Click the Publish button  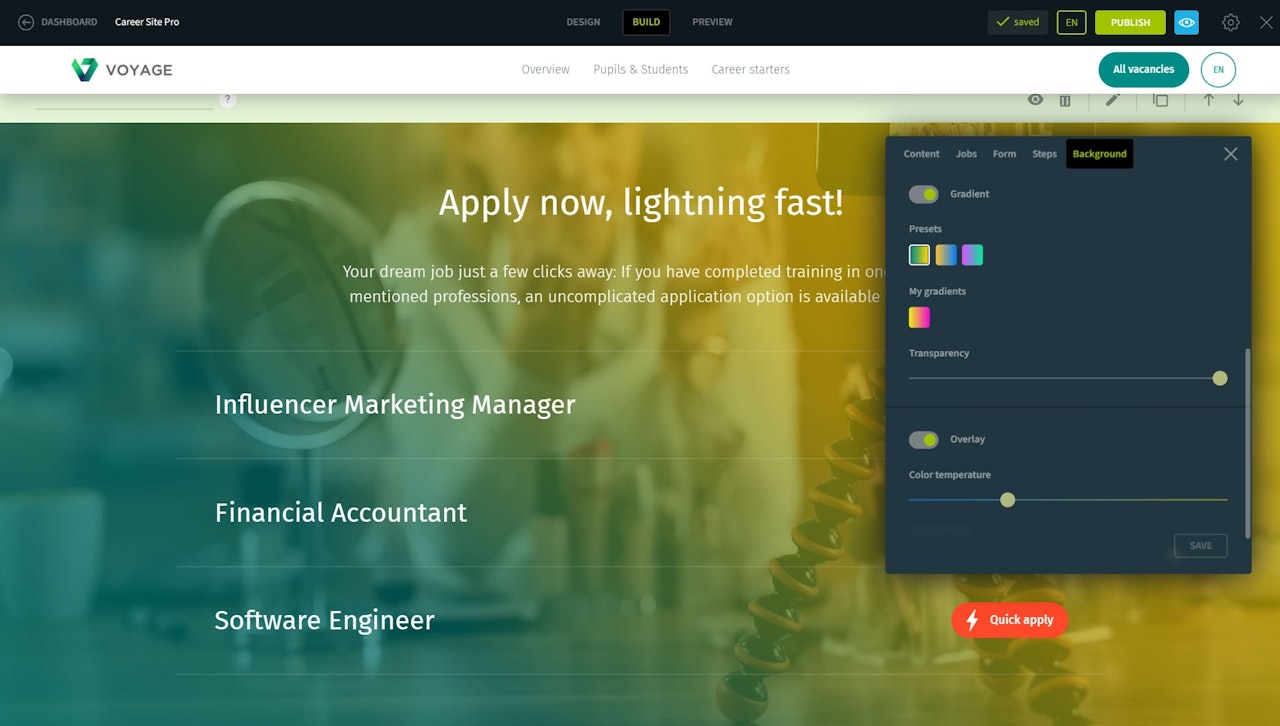[1130, 22]
